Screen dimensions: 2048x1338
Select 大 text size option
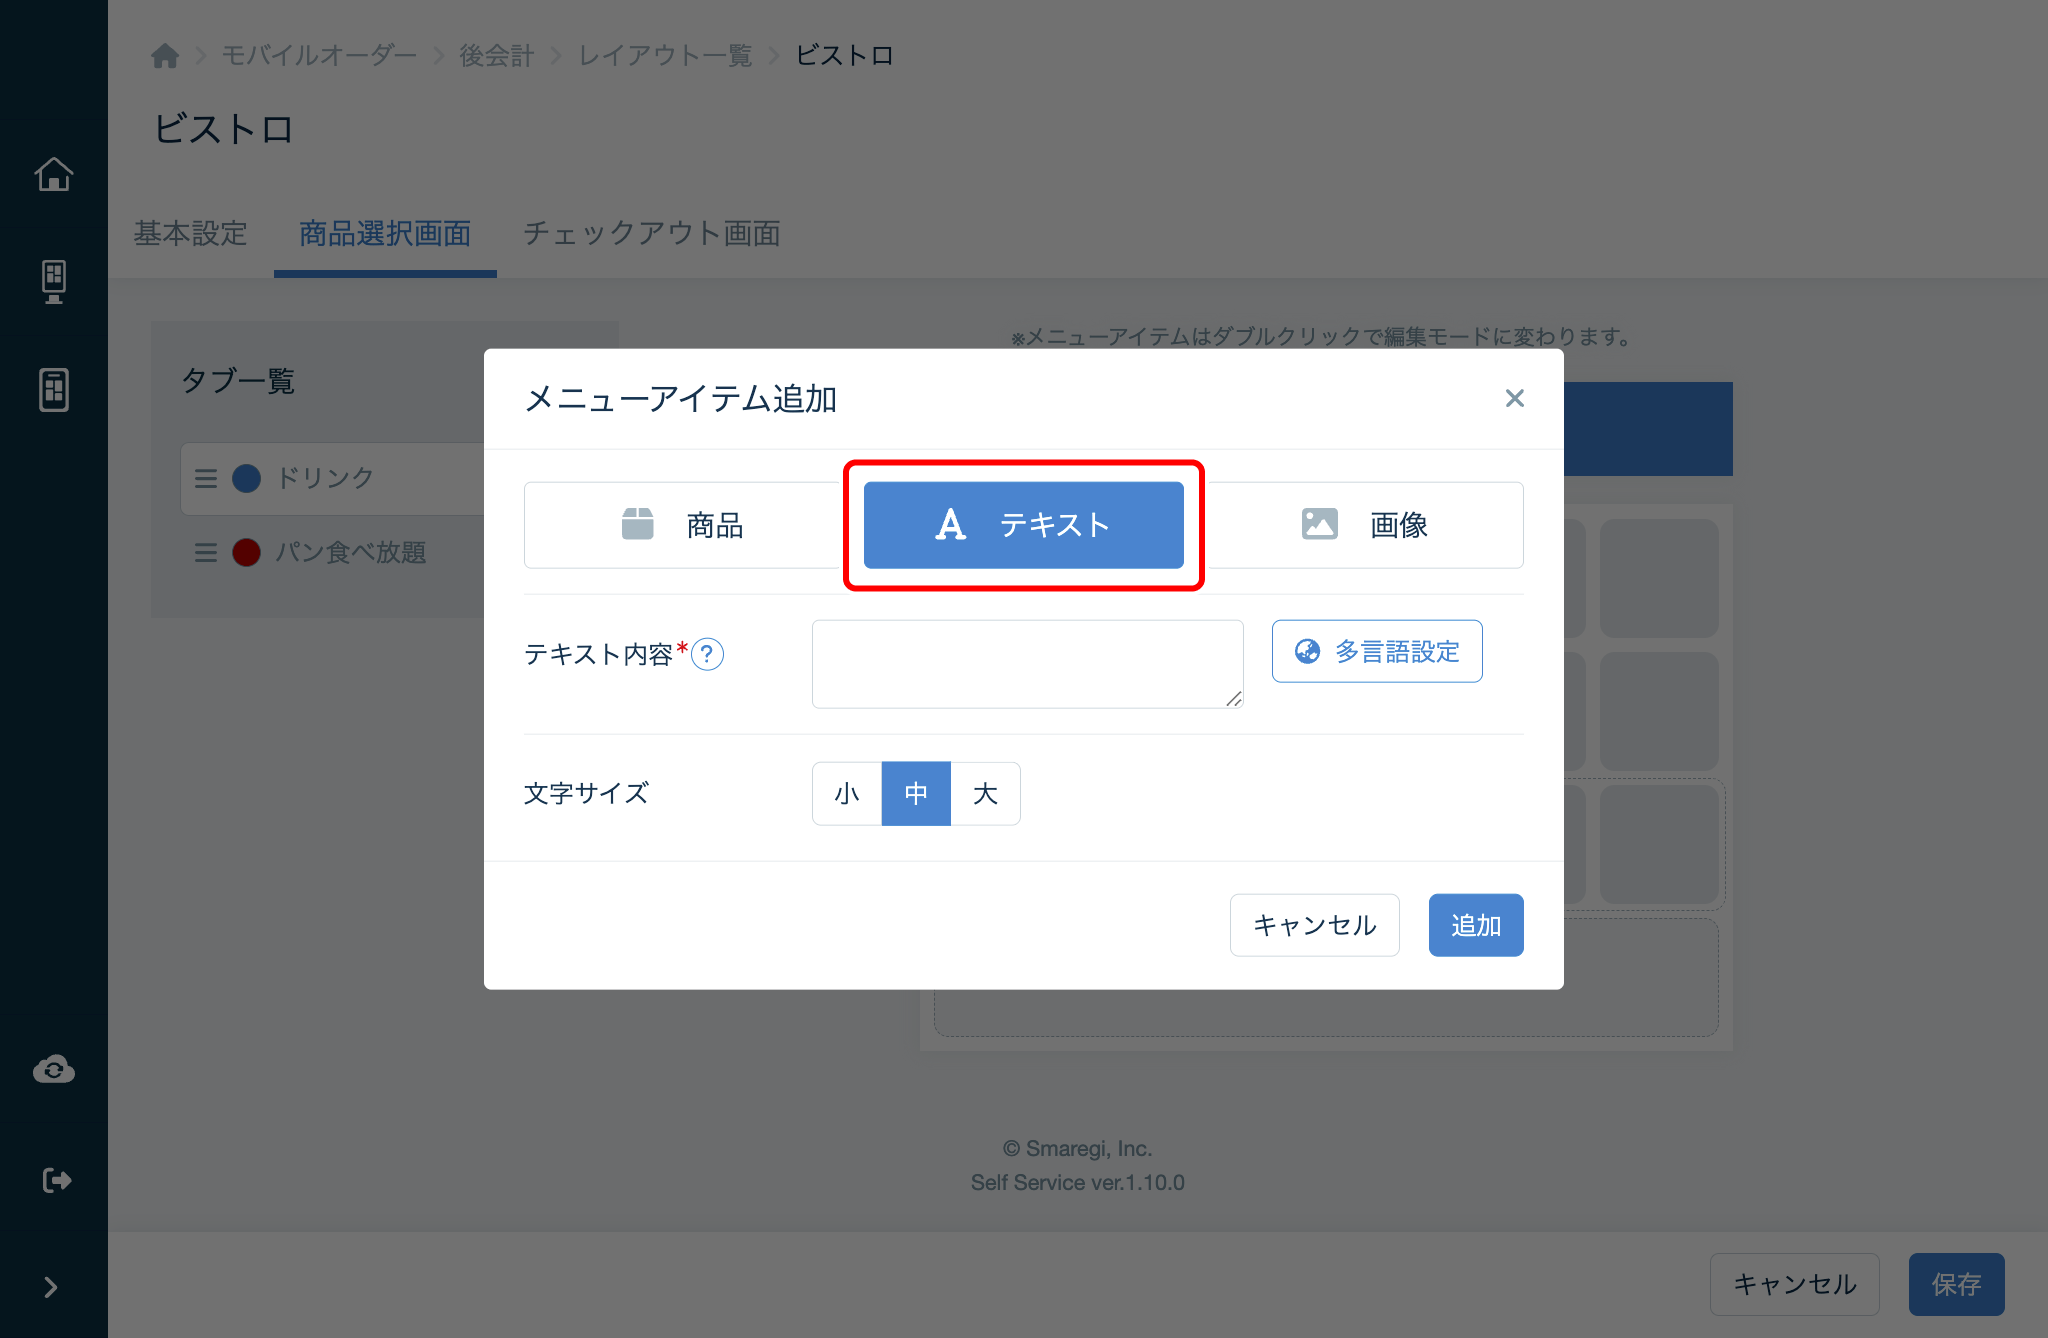985,793
